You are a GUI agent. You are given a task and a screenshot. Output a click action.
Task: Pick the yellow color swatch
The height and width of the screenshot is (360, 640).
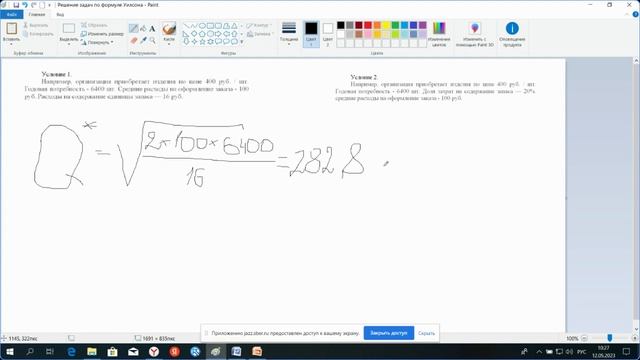(386, 25)
